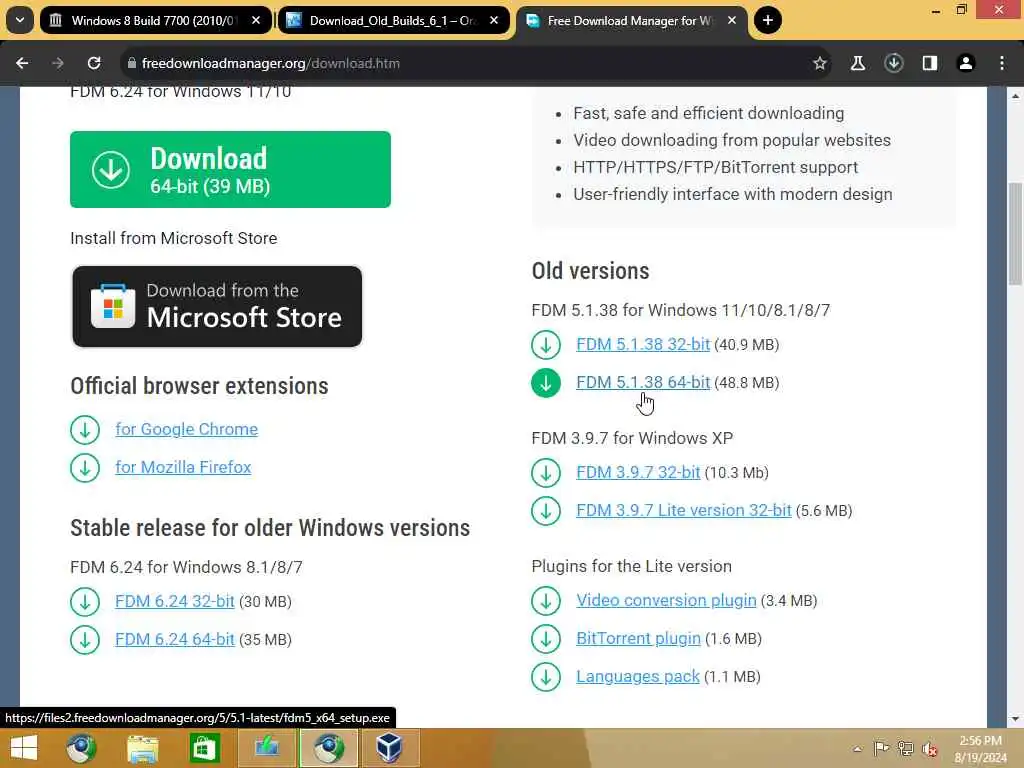Go forward to the next page
Viewport: 1024px width, 768px height.
click(x=58, y=63)
